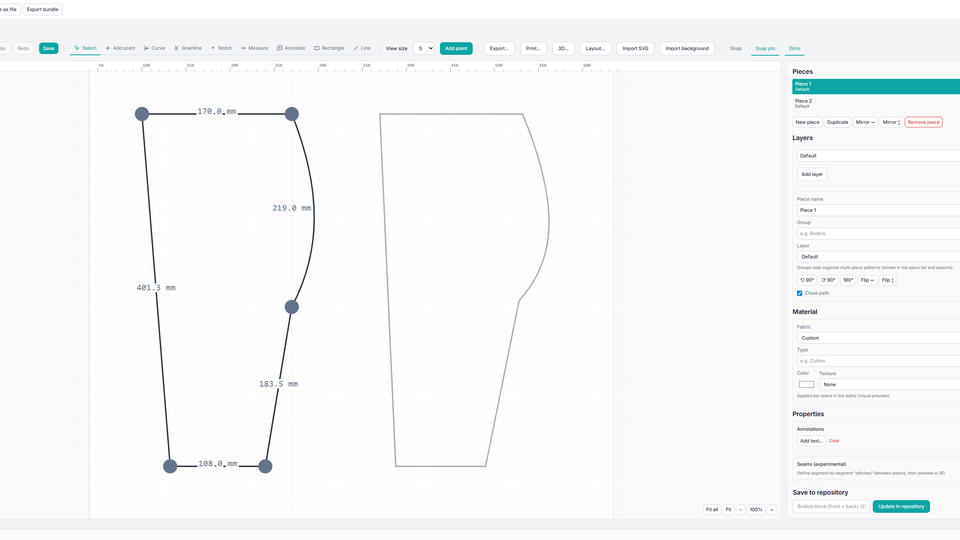Toggle the Close path checkbox

point(800,293)
